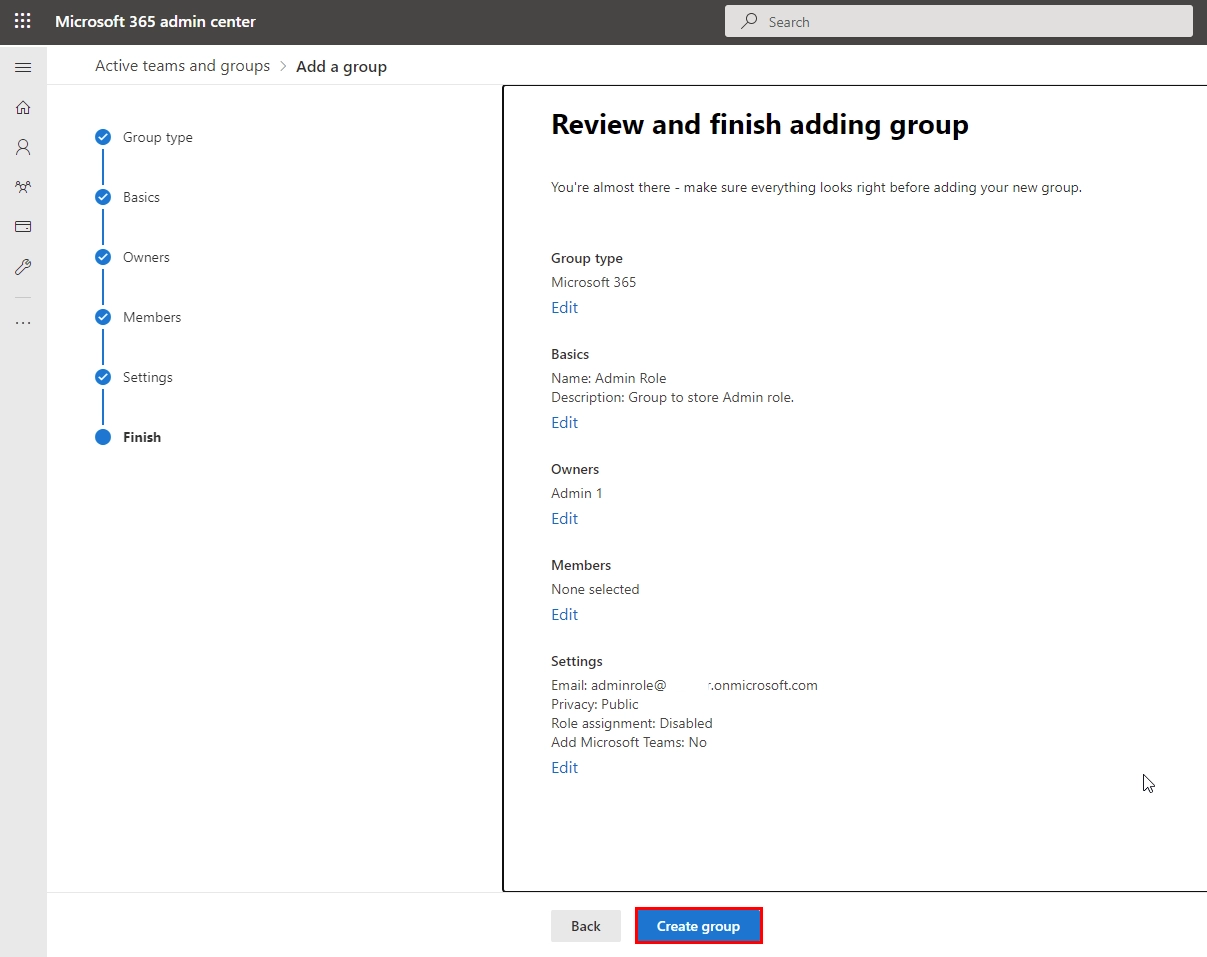Image resolution: width=1207 pixels, height=957 pixels.
Task: Click into the Search box
Action: pos(958,21)
